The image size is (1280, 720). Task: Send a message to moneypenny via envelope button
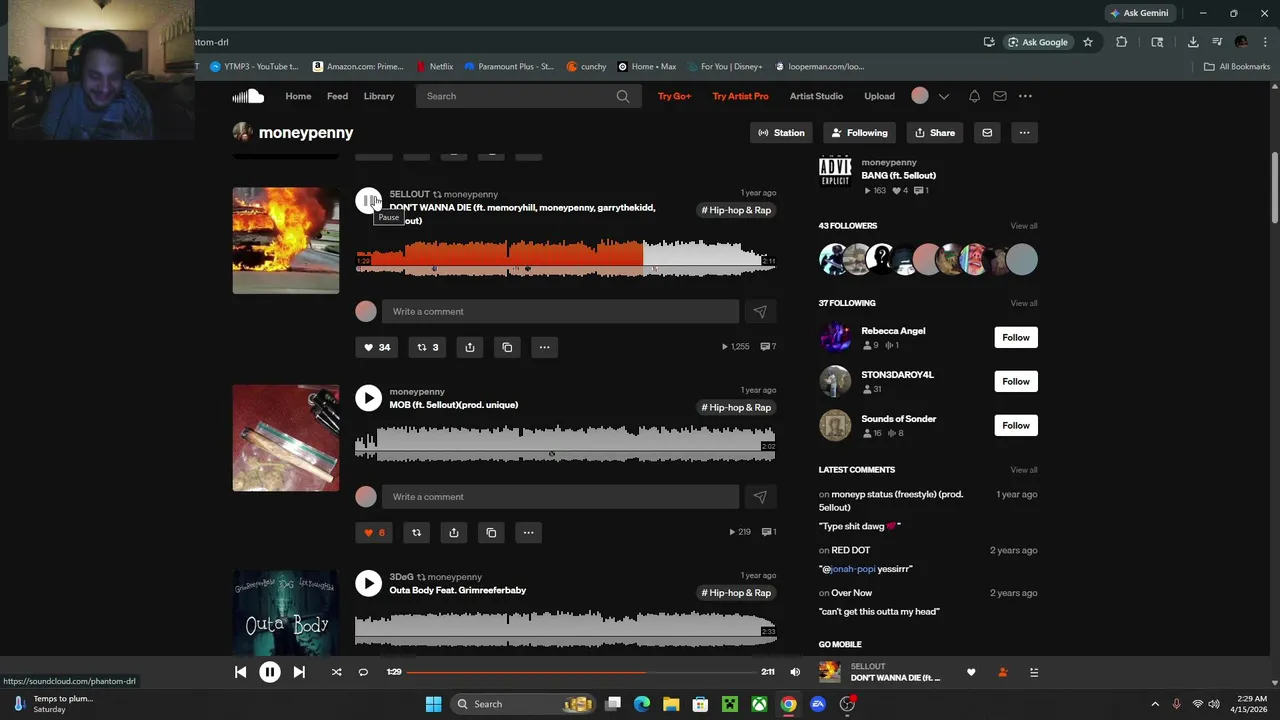[987, 132]
